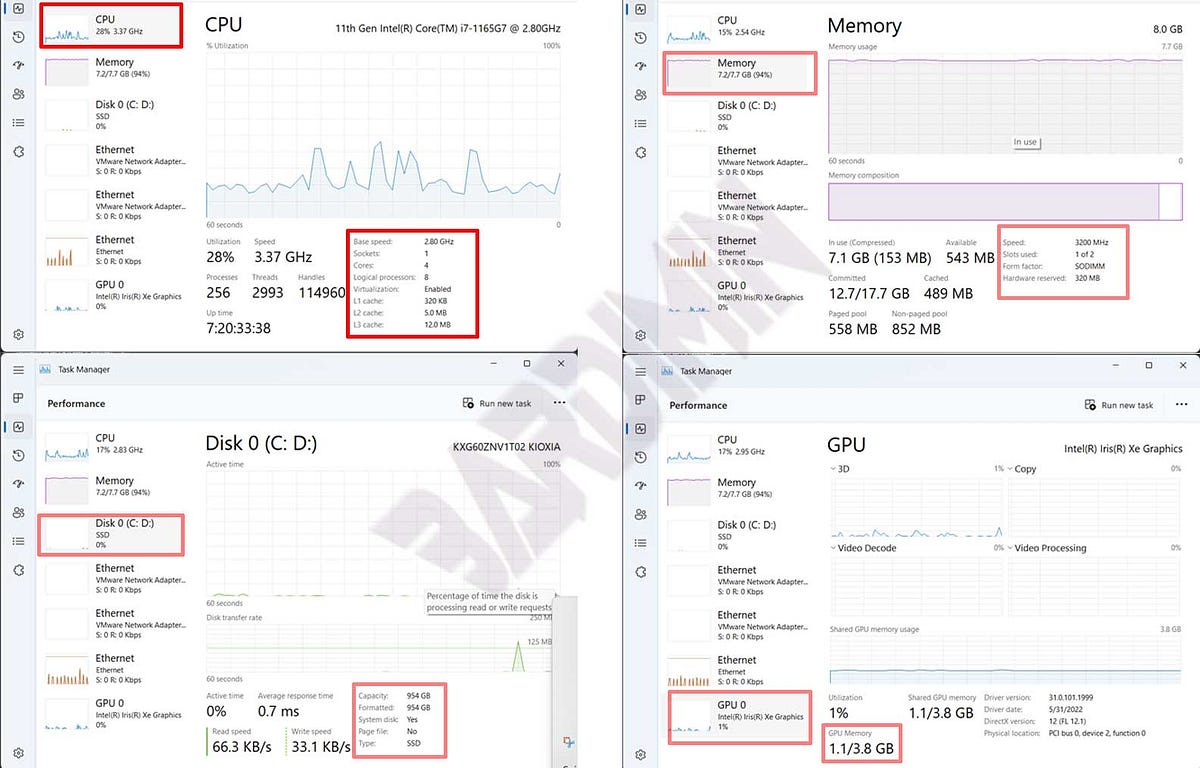Select CPU 15% entry in Memory view list
1200x768 pixels.
point(740,26)
